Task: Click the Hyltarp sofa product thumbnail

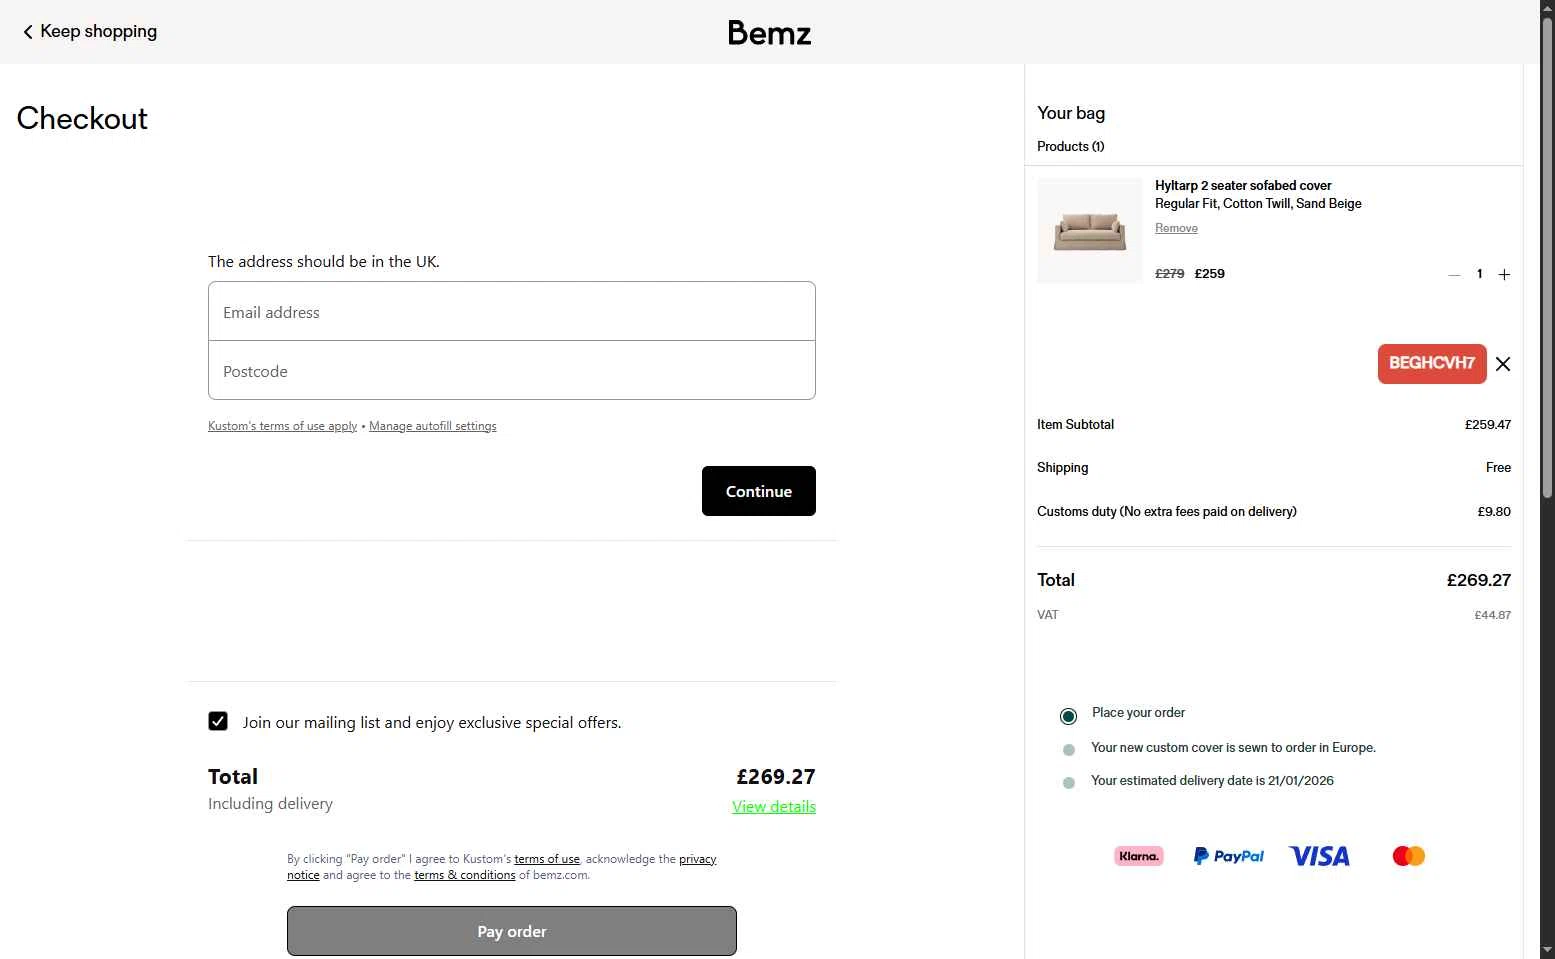Action: (1090, 231)
